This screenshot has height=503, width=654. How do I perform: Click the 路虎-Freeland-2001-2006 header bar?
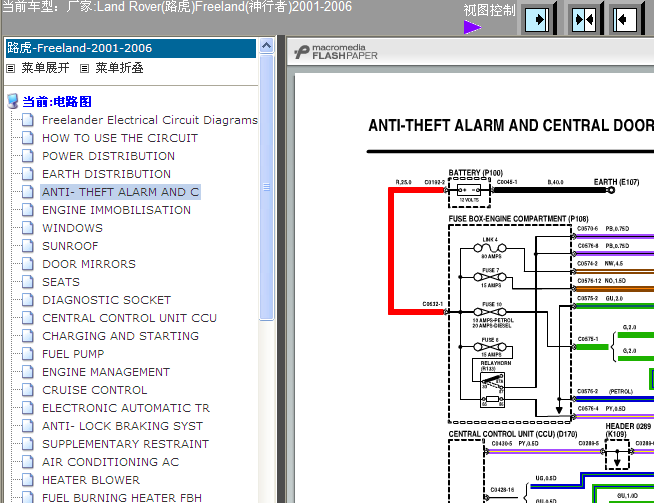click(131, 48)
